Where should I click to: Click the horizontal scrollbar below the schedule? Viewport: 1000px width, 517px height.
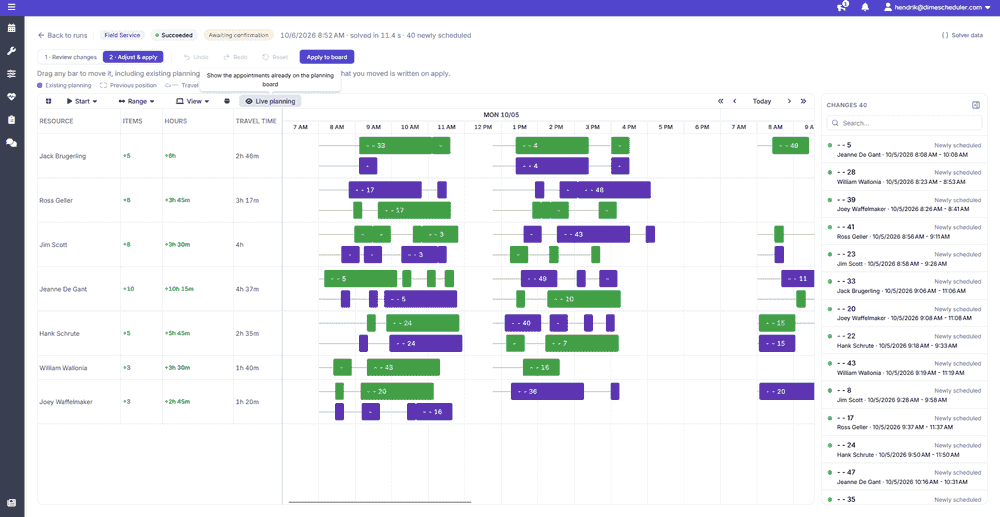click(380, 502)
